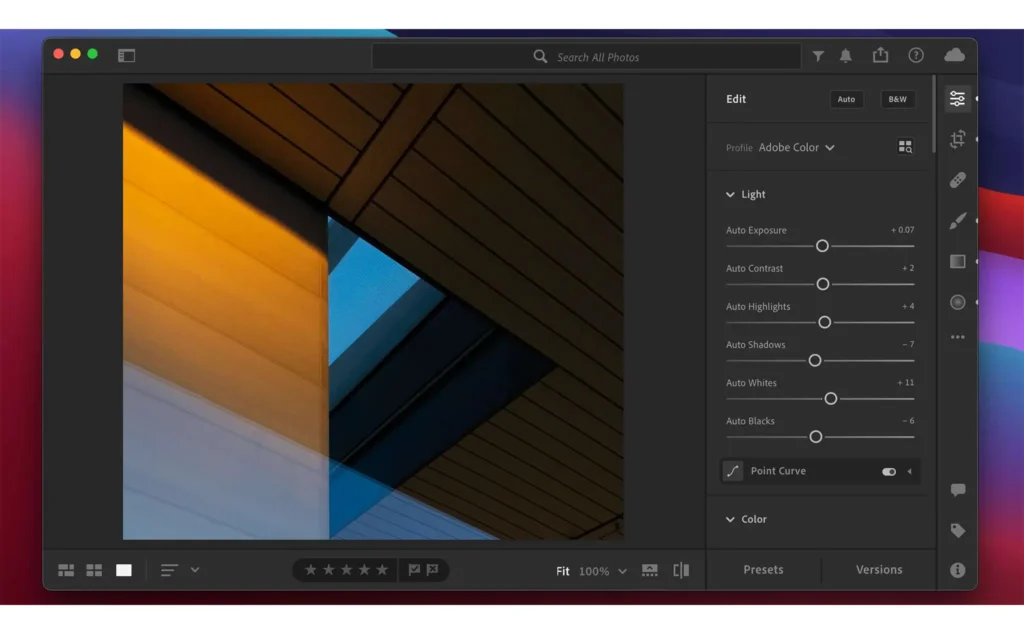
Task: Open the notifications bell
Action: [x=846, y=56]
